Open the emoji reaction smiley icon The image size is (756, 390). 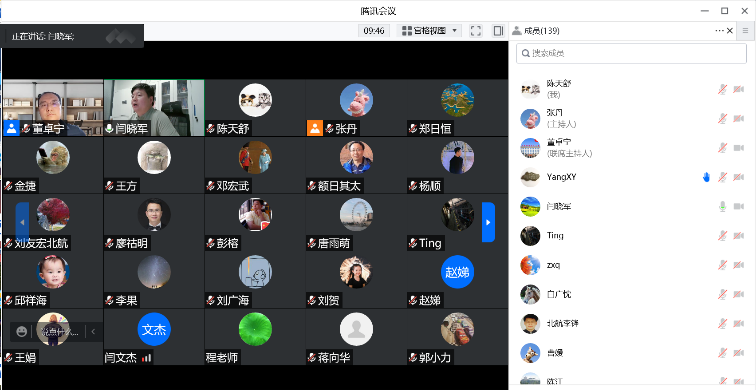click(x=21, y=332)
